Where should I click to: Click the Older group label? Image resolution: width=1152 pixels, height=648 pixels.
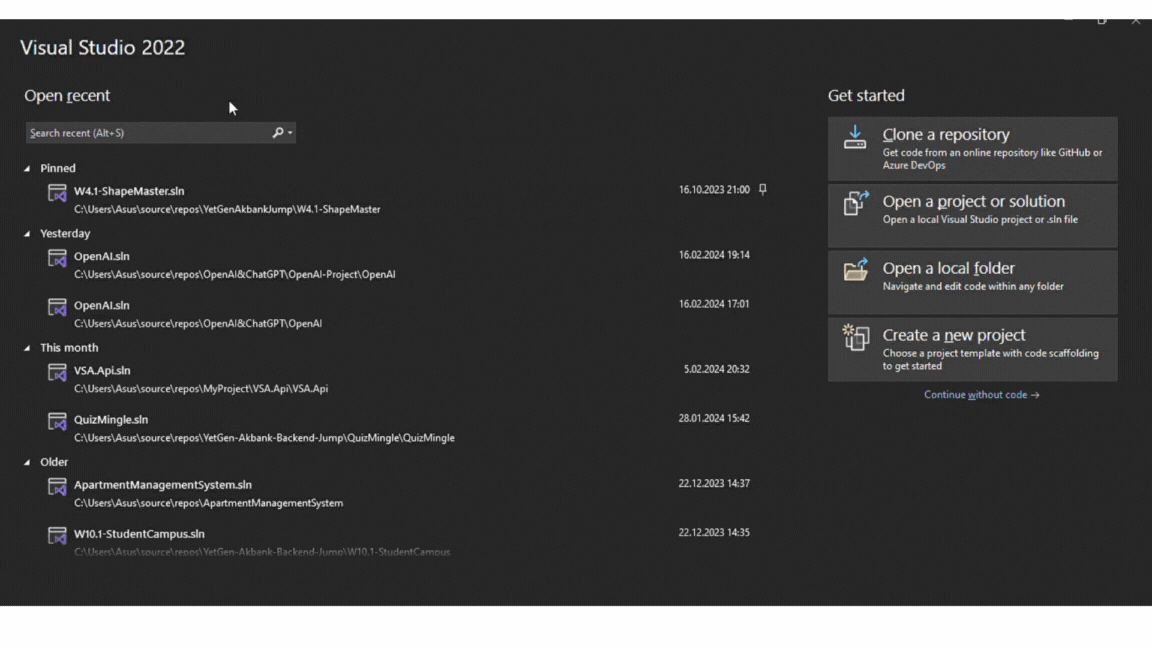(54, 462)
